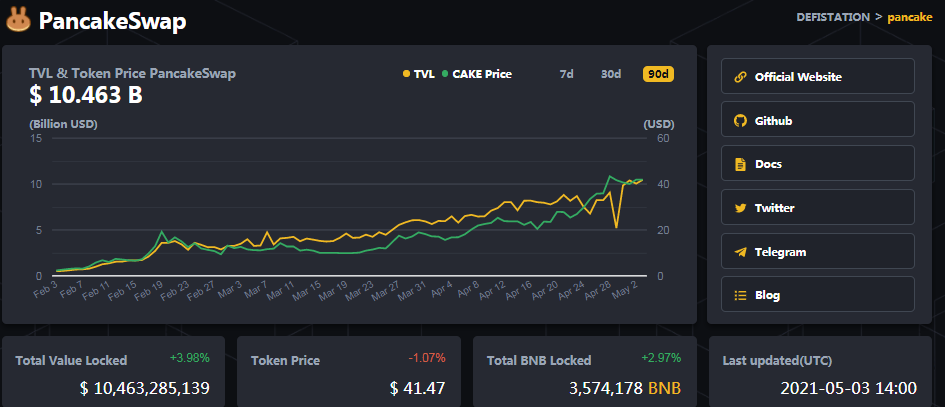Click the green CAKE Price legend dot

(445, 74)
